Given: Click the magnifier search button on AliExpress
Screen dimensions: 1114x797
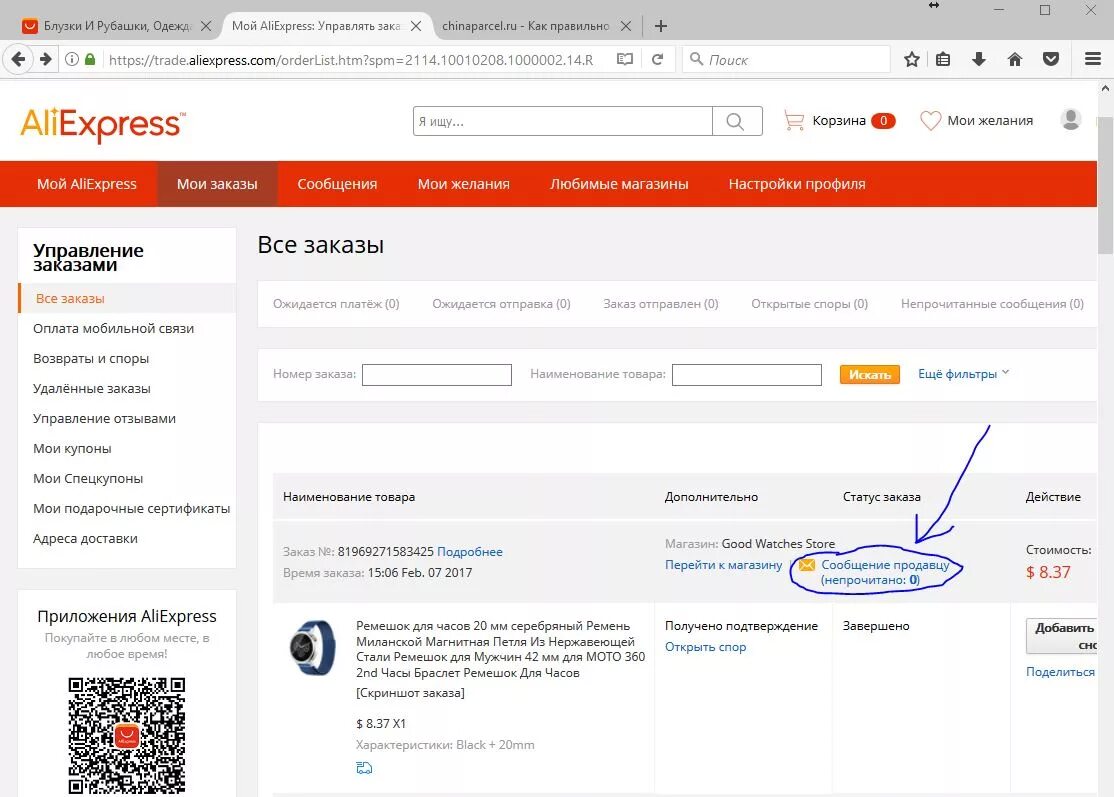Looking at the screenshot, I should 737,121.
